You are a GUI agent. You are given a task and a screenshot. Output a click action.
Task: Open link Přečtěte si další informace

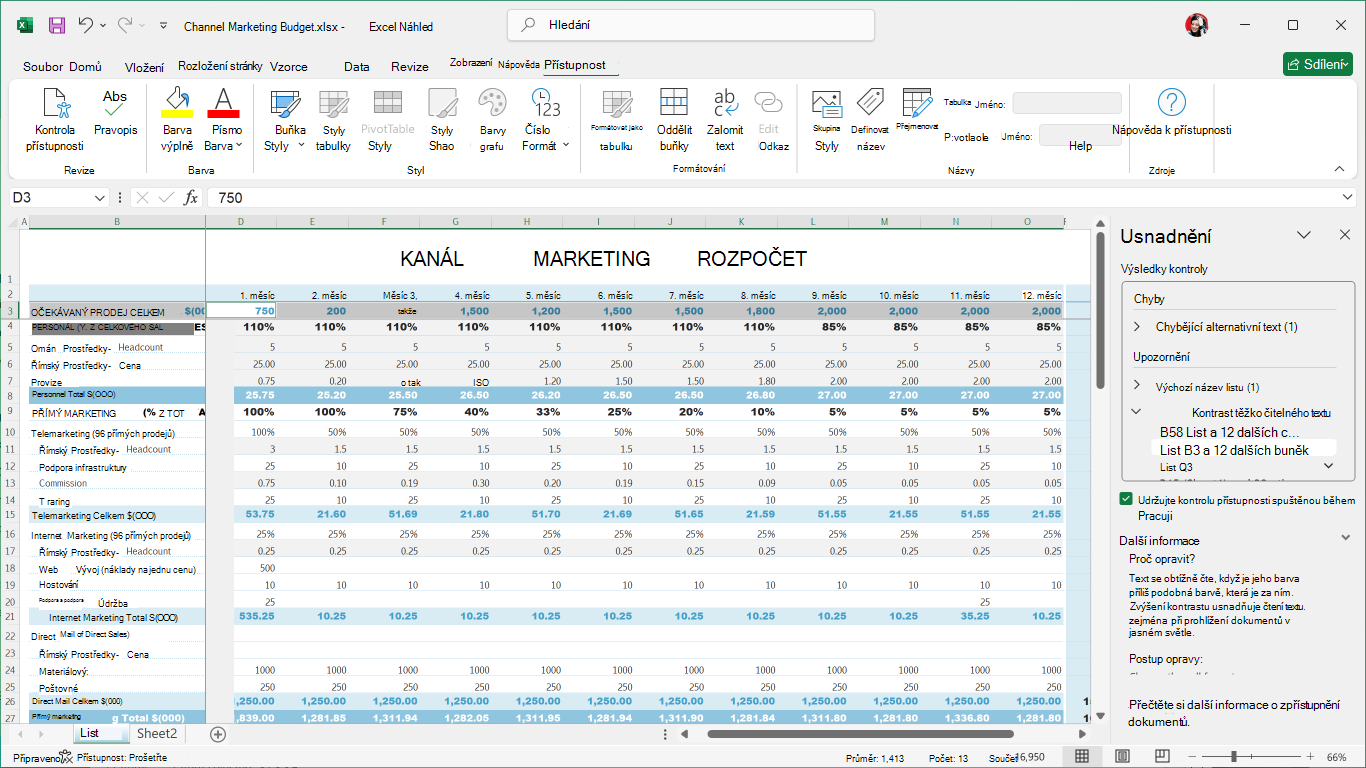coord(1234,713)
